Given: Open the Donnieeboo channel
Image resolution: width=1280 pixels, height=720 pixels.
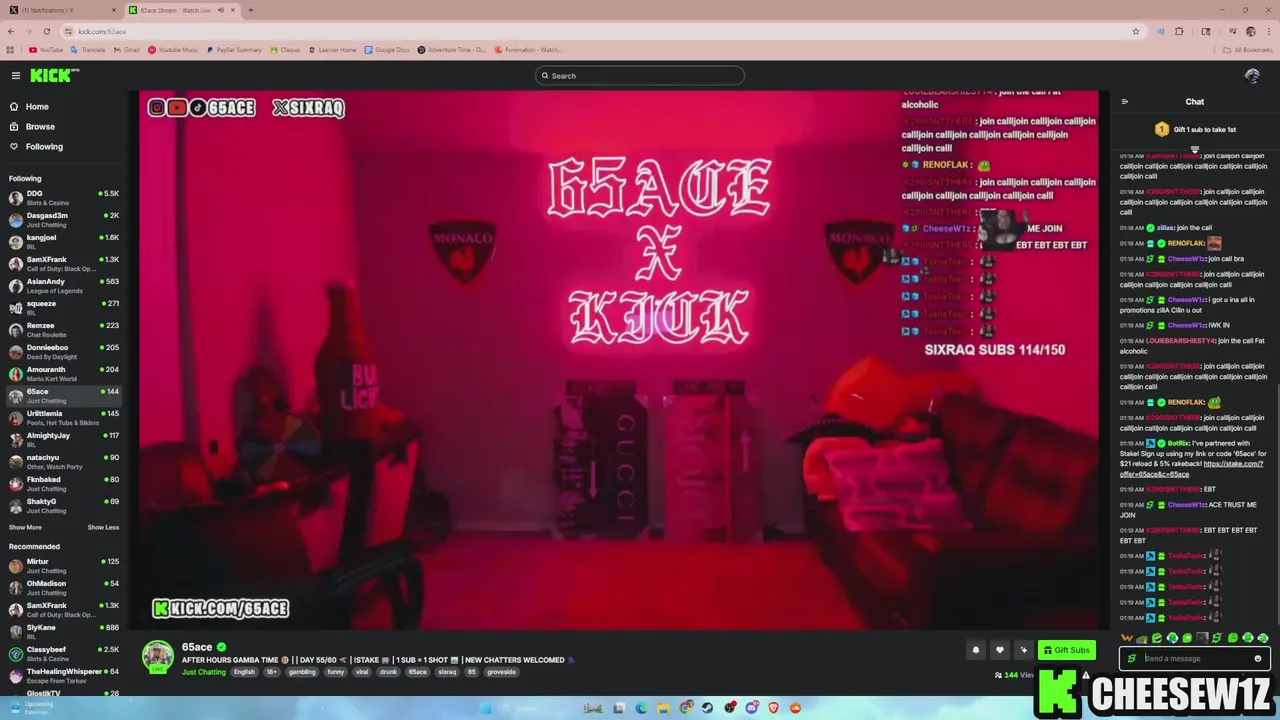Looking at the screenshot, I should pyautogui.click(x=64, y=351).
